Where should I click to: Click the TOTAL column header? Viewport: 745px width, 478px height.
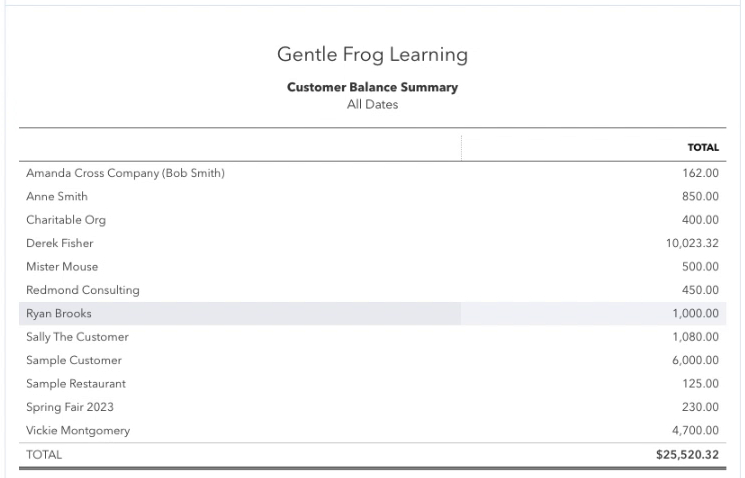pyautogui.click(x=703, y=147)
